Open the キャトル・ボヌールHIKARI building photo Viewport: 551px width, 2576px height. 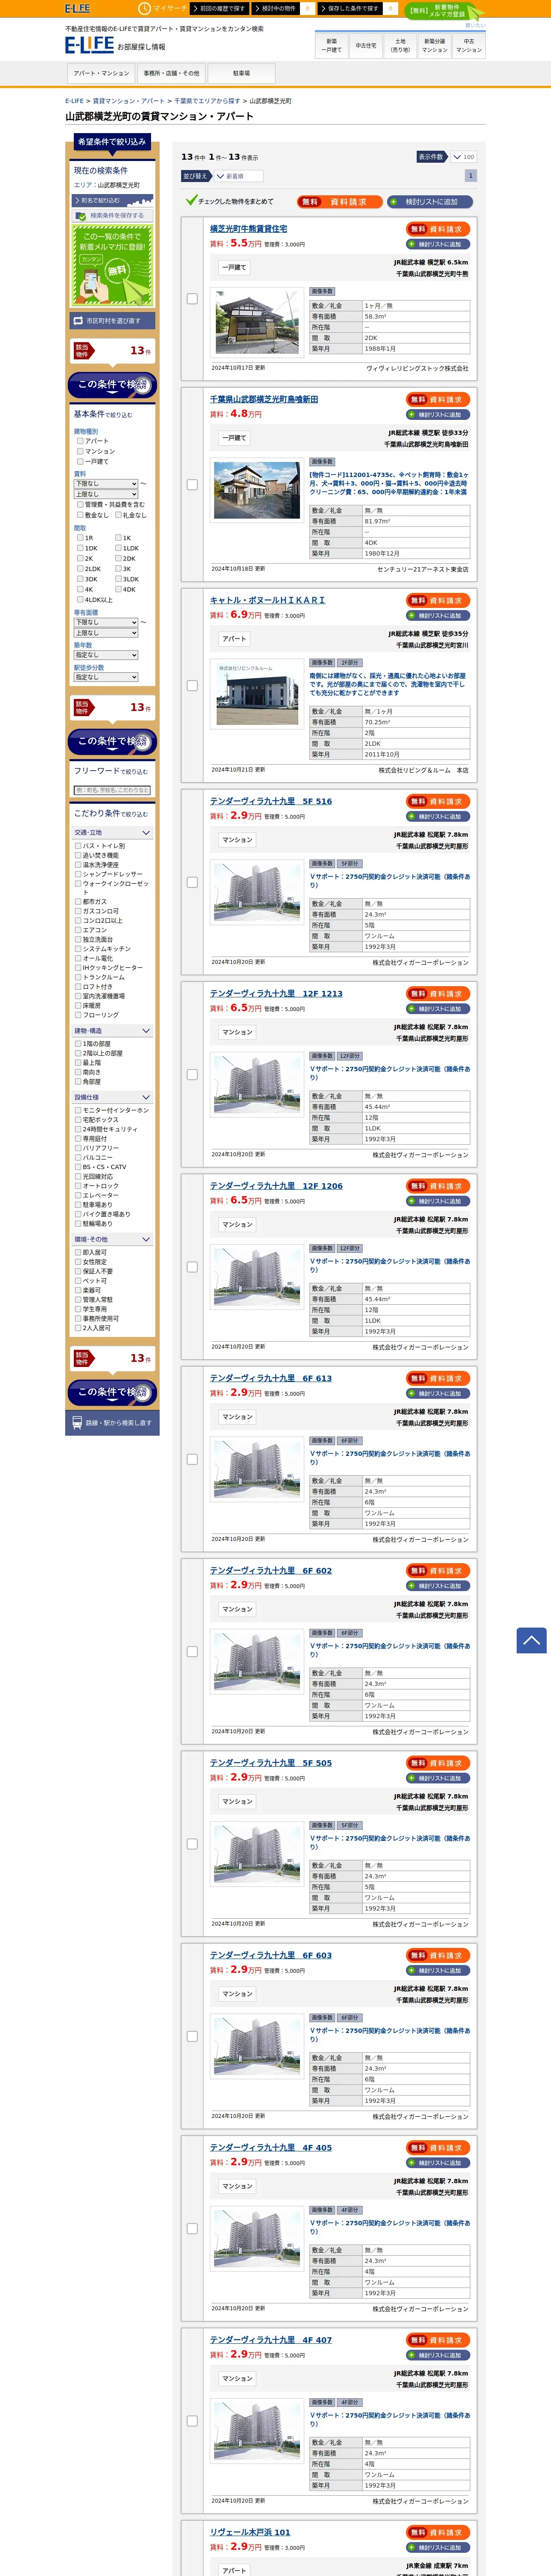pyautogui.click(x=257, y=693)
